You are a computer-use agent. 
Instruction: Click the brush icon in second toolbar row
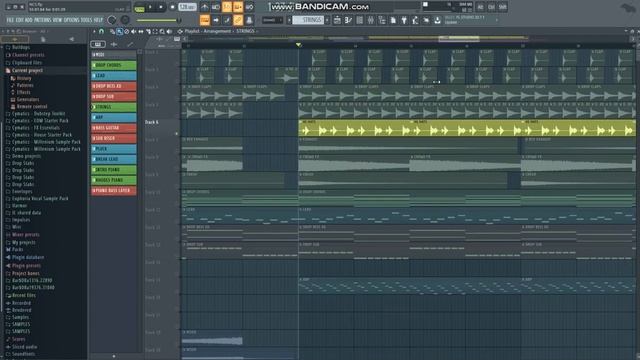[x=227, y=20]
